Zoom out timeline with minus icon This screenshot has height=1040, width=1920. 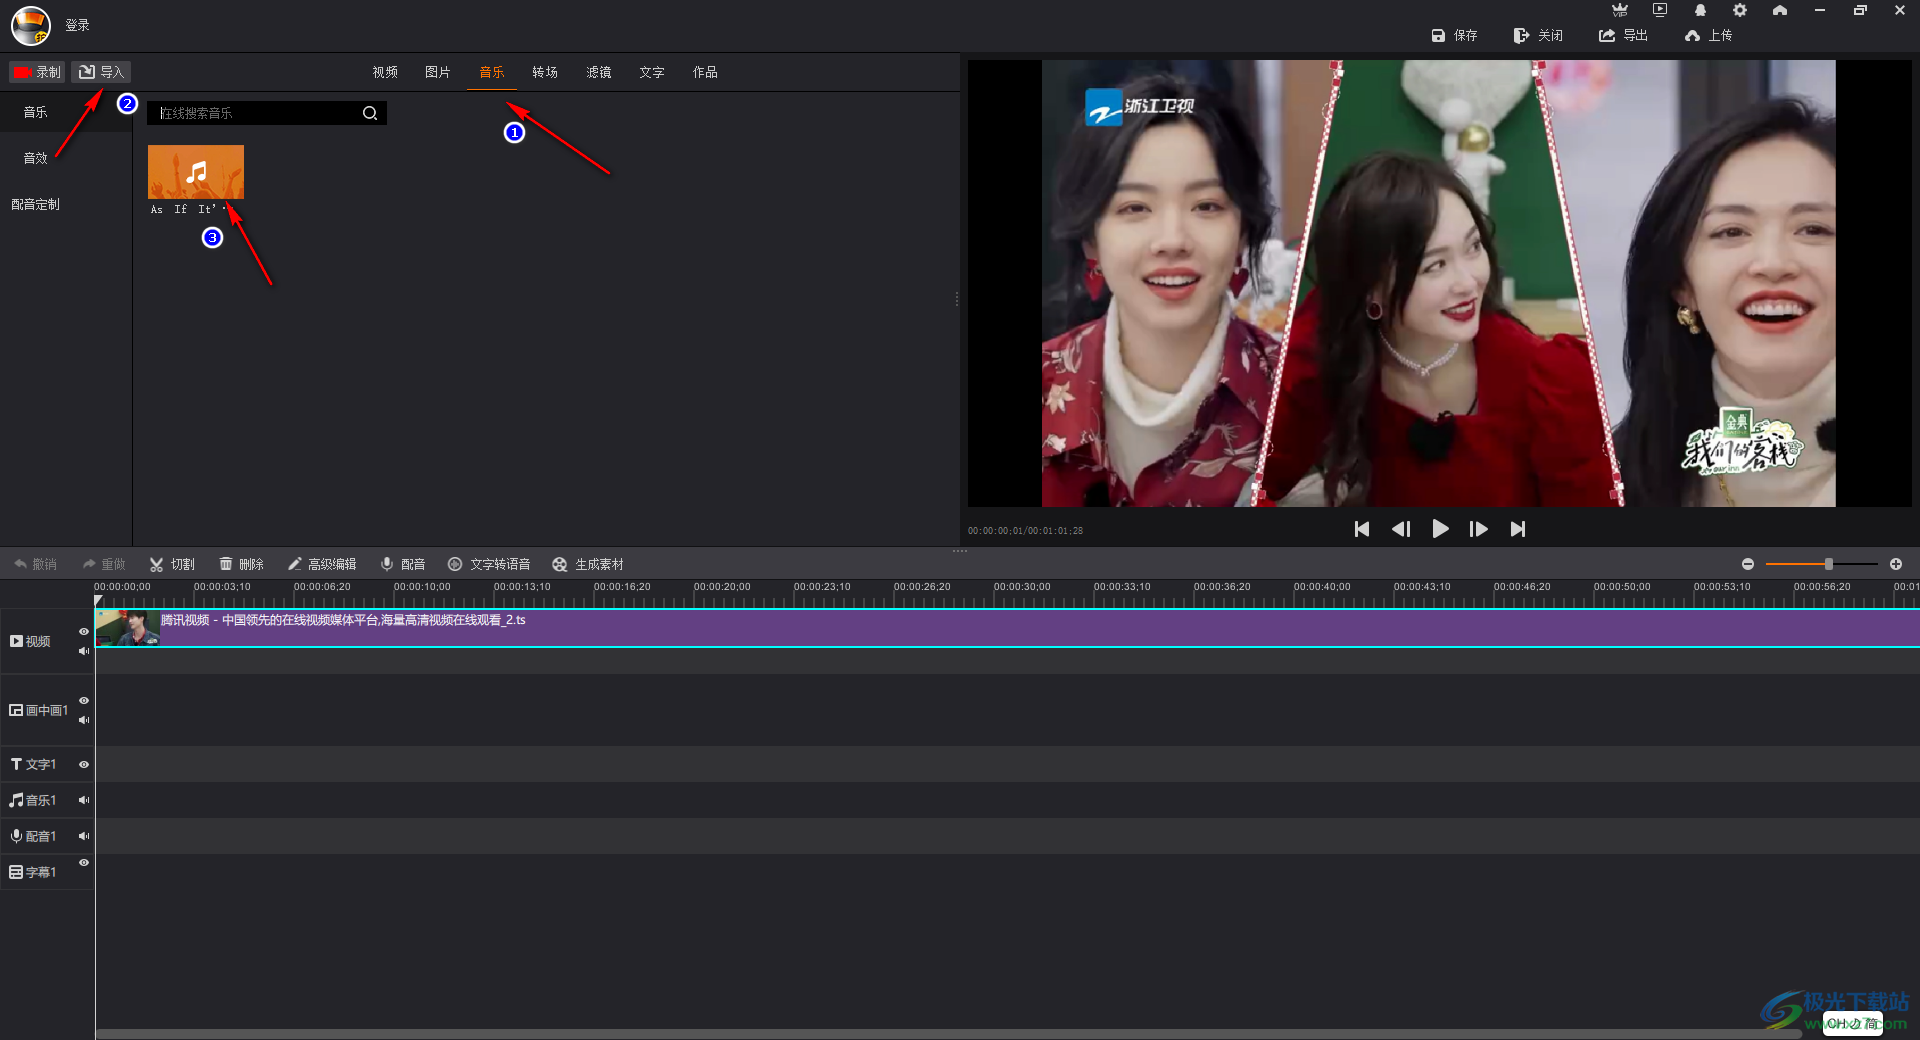(x=1748, y=564)
